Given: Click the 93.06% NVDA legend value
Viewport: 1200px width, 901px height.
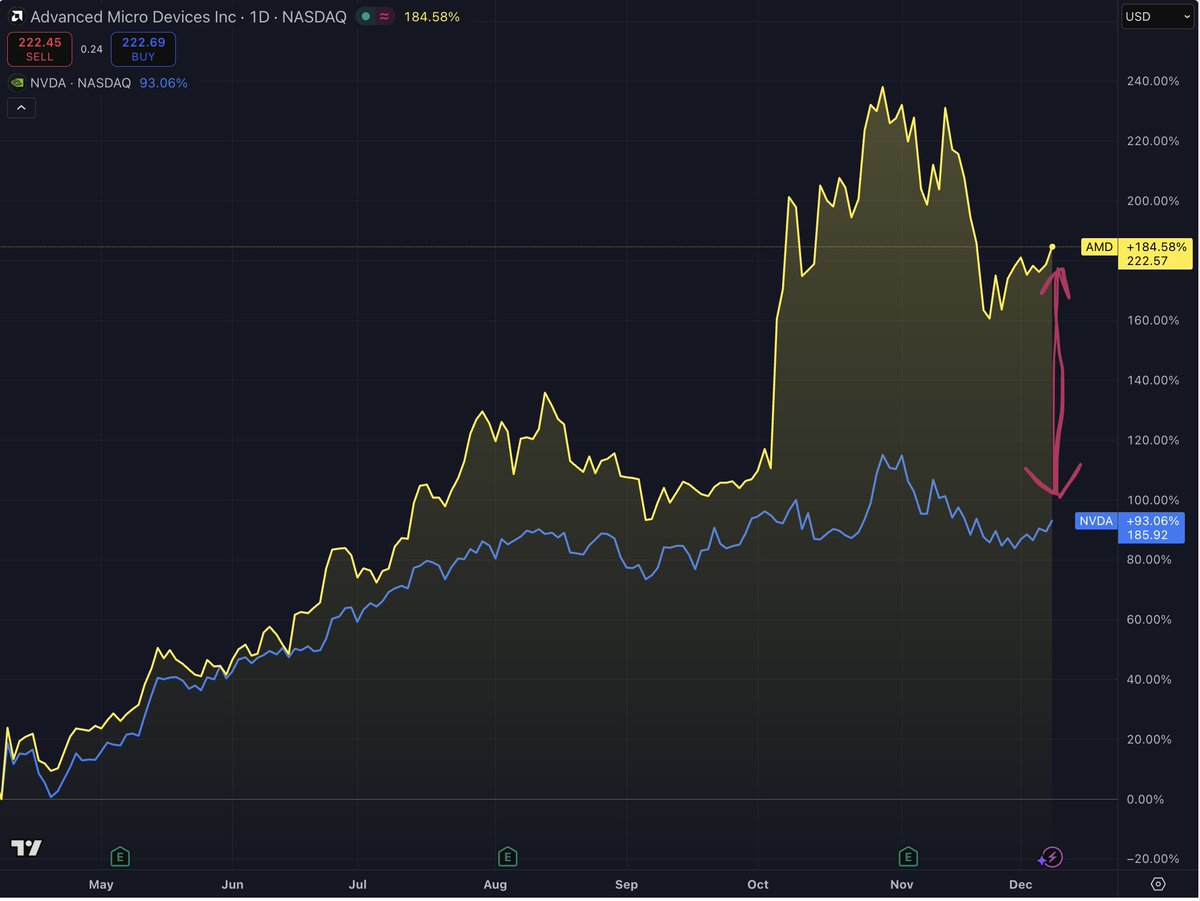Looking at the screenshot, I should tap(163, 83).
